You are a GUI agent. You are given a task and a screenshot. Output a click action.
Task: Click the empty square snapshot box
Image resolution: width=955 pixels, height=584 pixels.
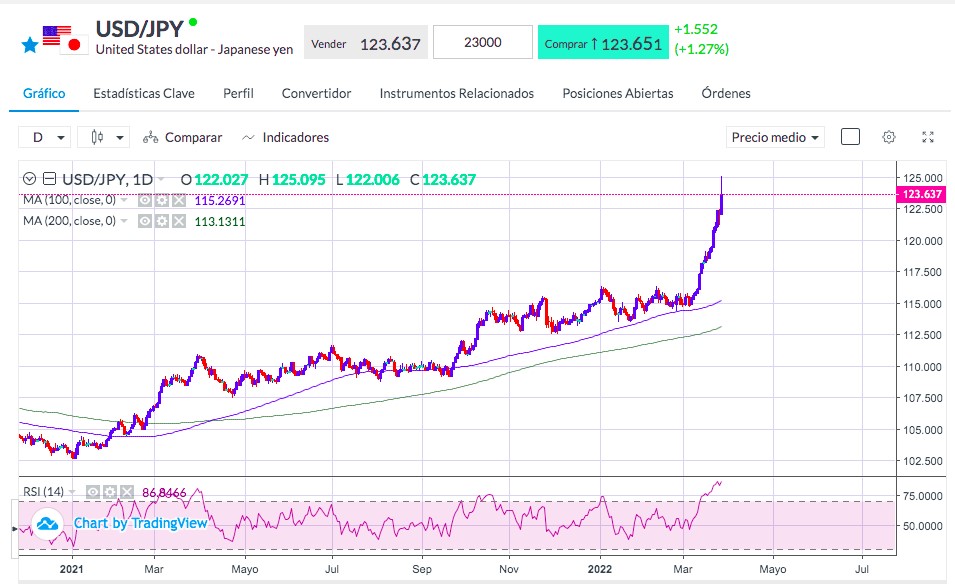[850, 137]
